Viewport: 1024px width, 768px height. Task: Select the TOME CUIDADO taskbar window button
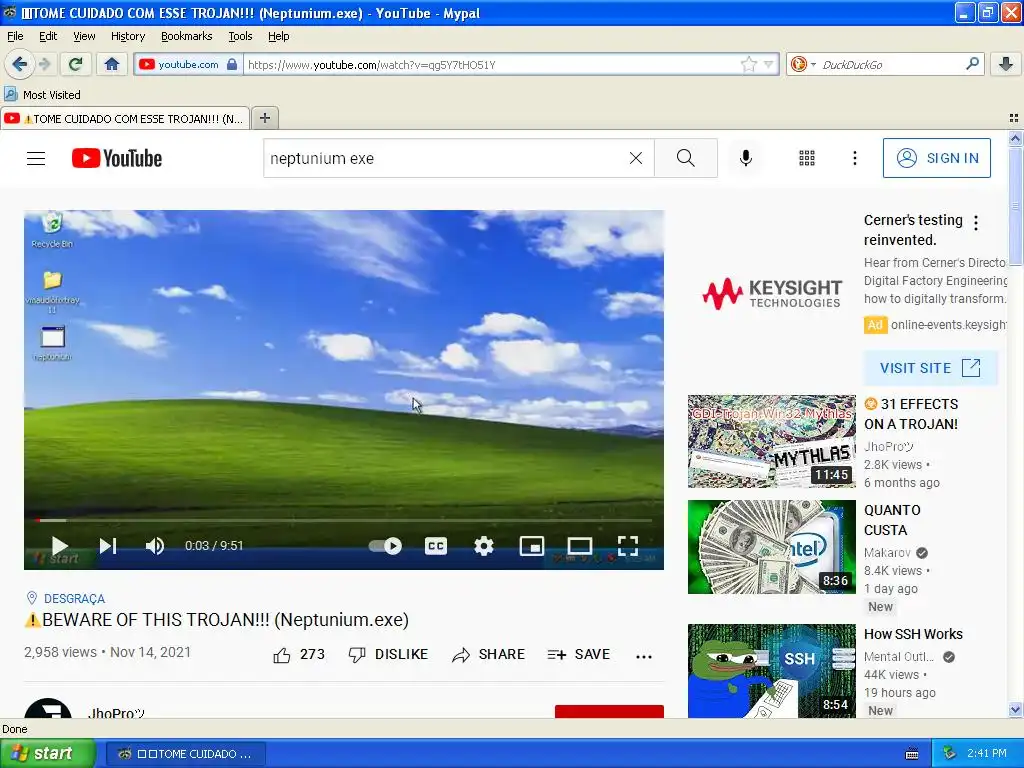186,754
